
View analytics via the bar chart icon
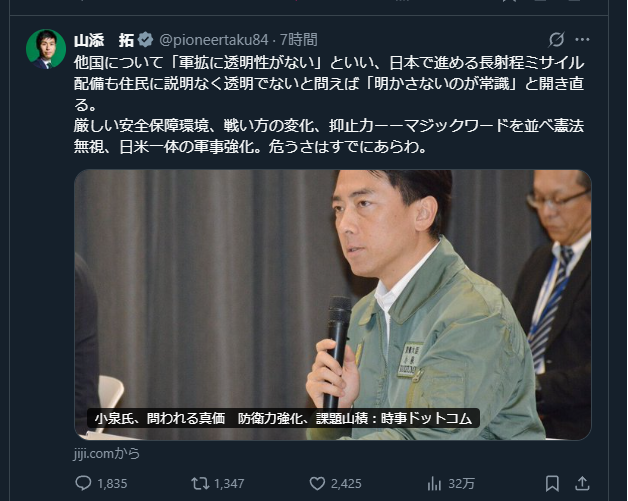coord(434,483)
